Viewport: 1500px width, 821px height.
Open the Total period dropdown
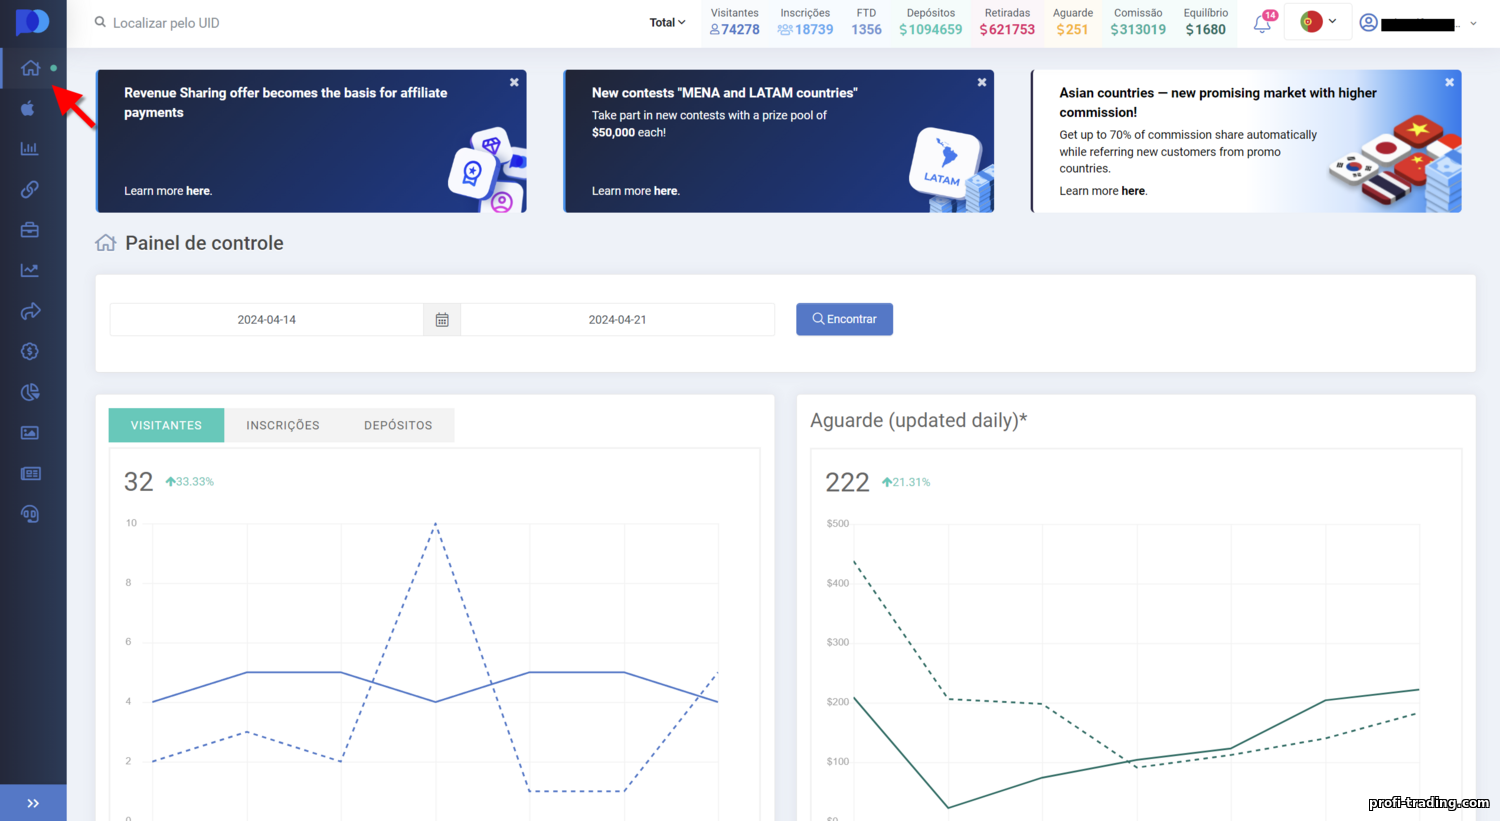pos(667,22)
